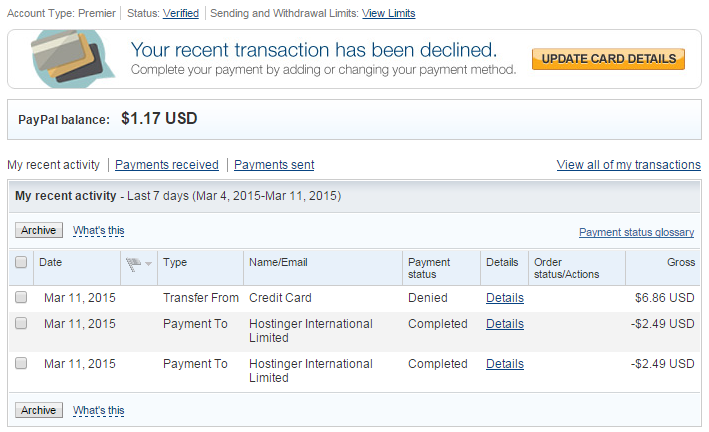Click the Date column header
The image size is (709, 432).
click(50, 263)
